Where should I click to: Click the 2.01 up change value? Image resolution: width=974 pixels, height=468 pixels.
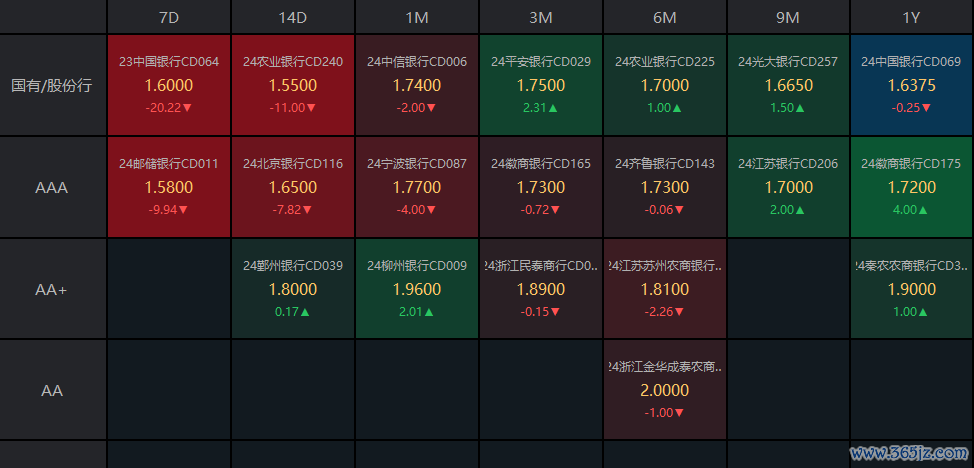417,311
